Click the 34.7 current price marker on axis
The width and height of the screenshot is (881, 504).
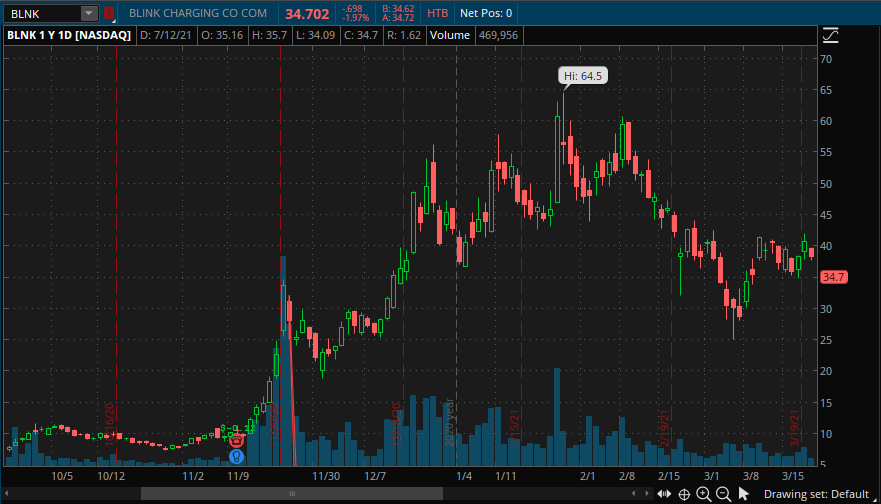[833, 277]
